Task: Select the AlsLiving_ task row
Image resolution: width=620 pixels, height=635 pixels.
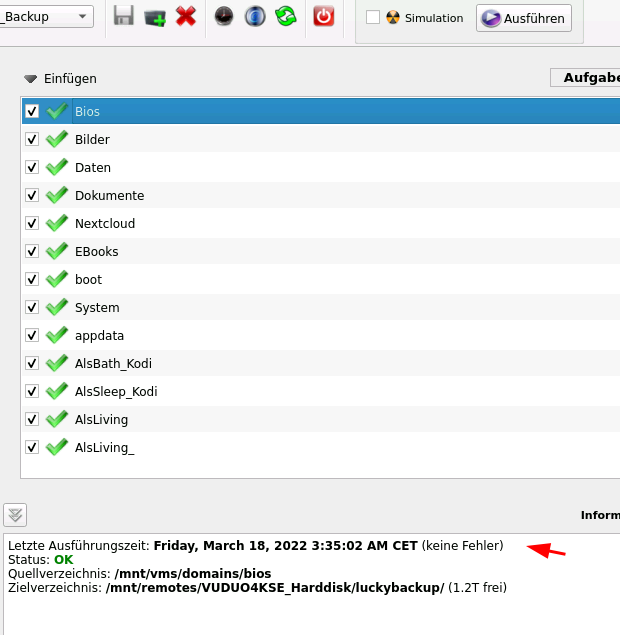Action: [x=321, y=447]
